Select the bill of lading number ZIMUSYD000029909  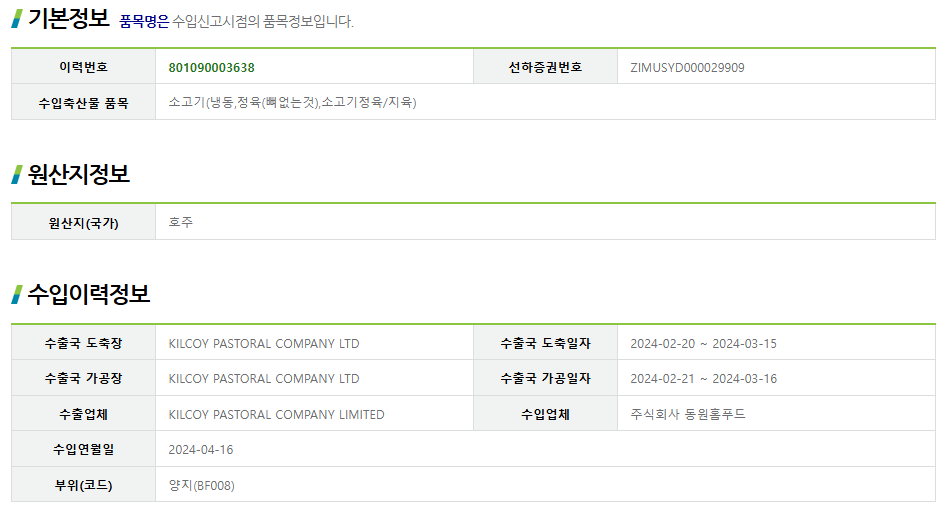coord(687,67)
